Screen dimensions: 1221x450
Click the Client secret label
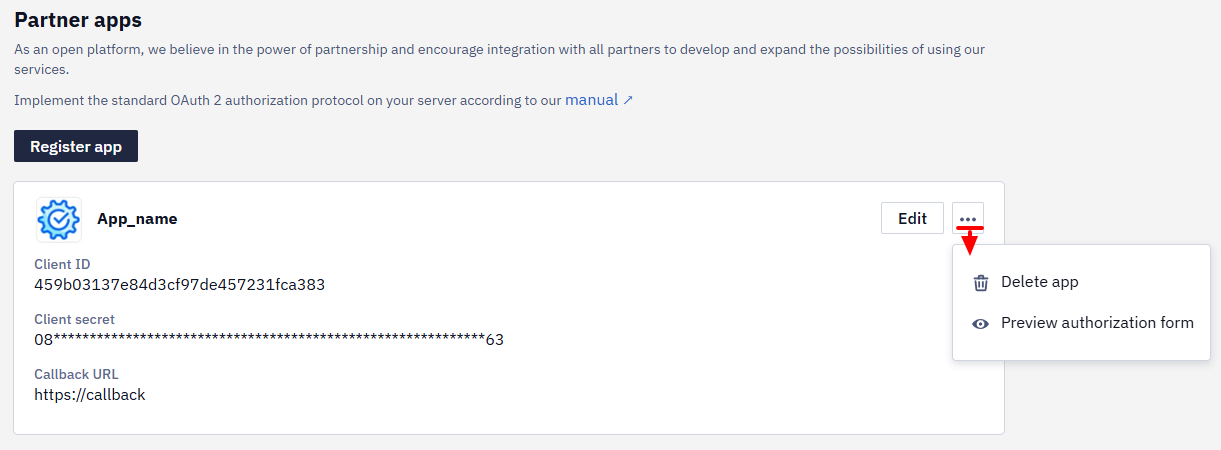74,320
